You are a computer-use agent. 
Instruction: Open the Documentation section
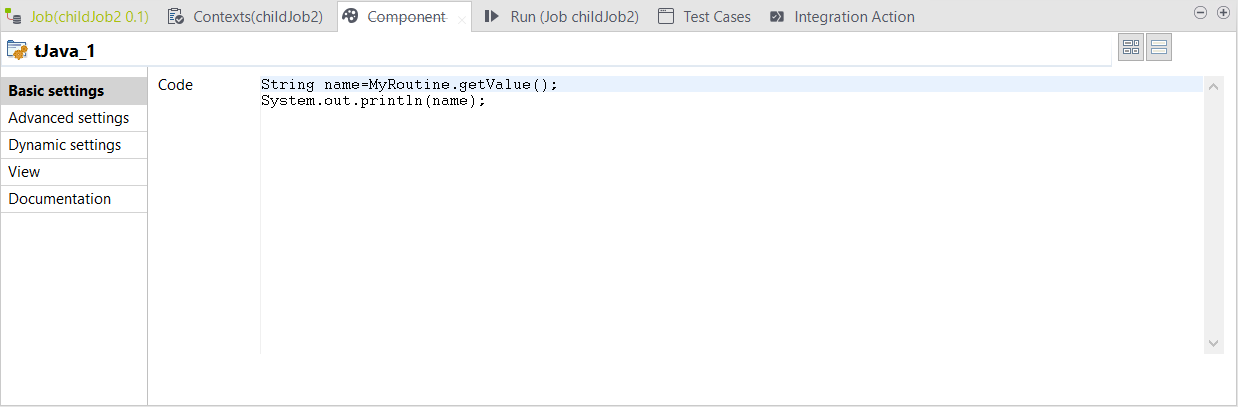(x=59, y=199)
